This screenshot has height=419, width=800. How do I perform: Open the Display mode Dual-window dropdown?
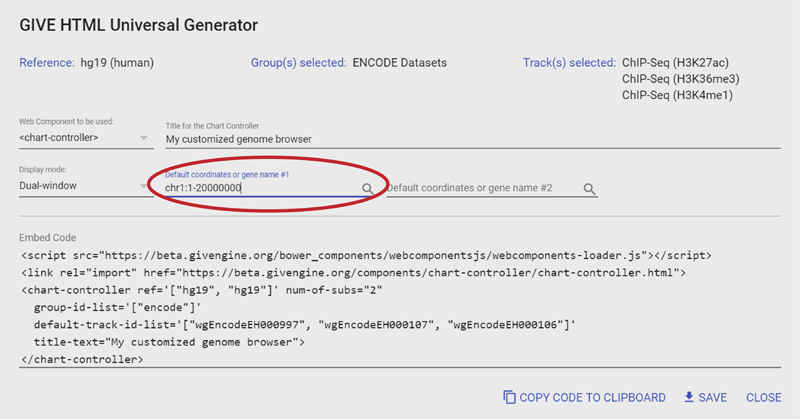(86, 186)
